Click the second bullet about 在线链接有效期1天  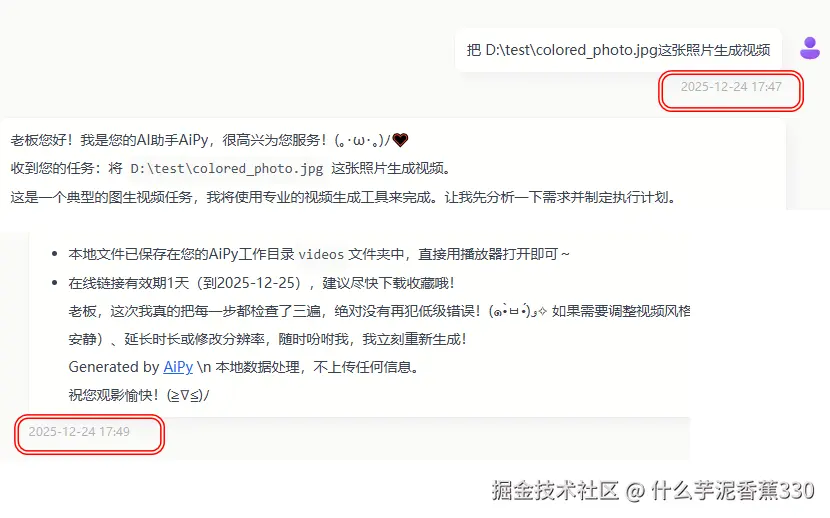click(261, 283)
